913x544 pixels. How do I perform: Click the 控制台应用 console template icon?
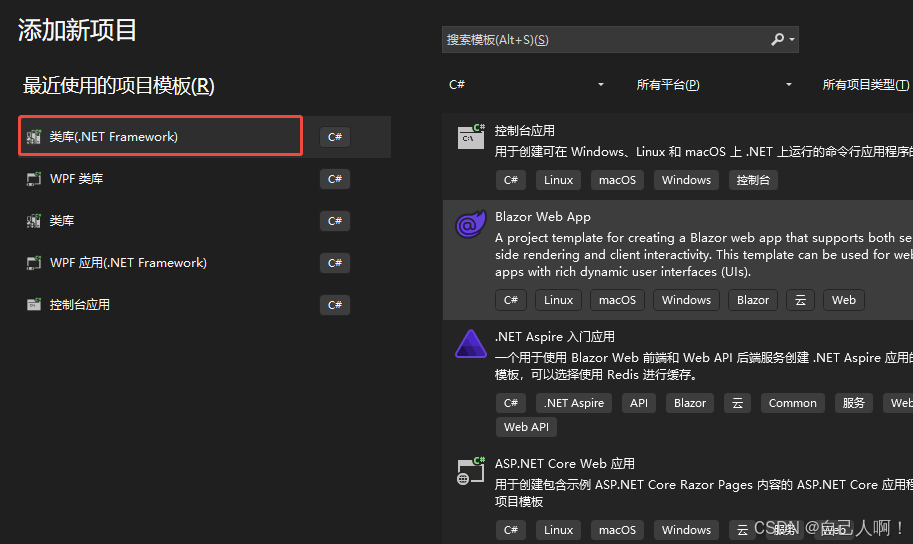pyautogui.click(x=471, y=136)
